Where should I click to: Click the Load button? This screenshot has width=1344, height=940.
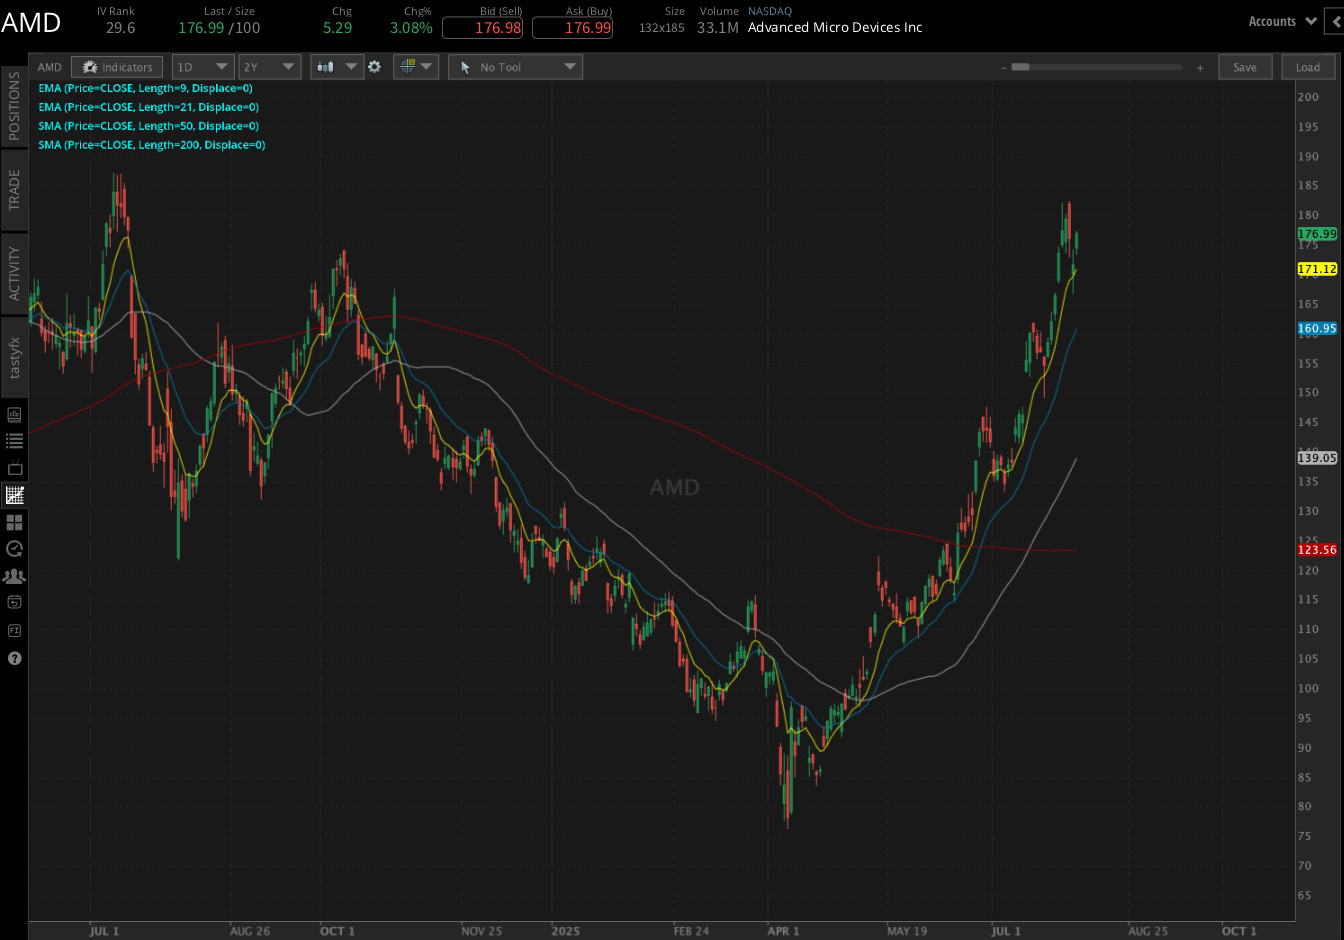coord(1308,67)
